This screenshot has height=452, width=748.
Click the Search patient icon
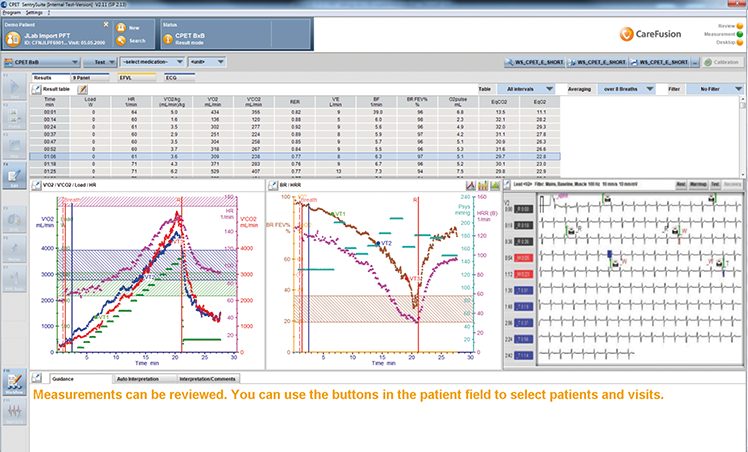[121, 41]
